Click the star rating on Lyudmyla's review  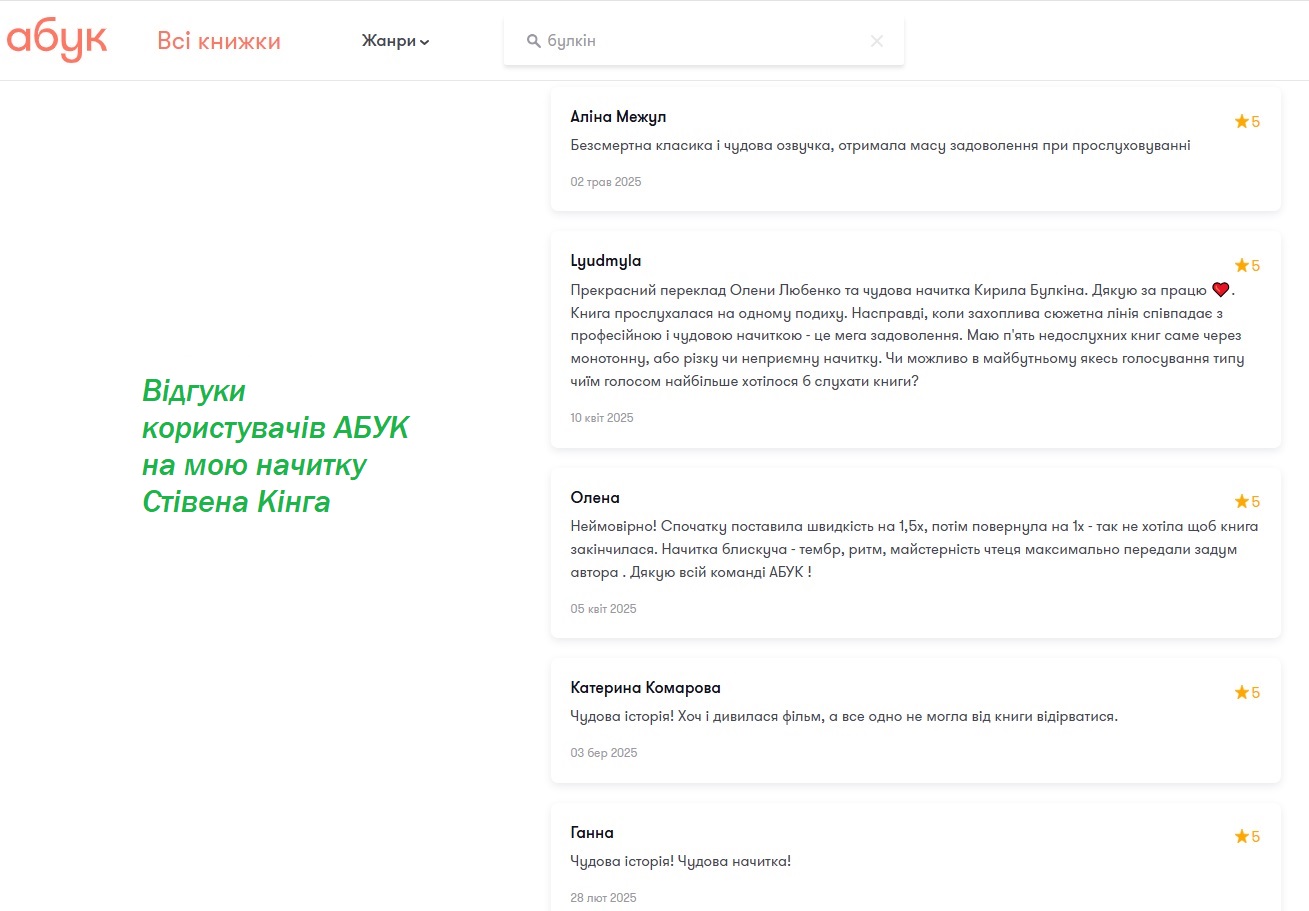(1247, 265)
